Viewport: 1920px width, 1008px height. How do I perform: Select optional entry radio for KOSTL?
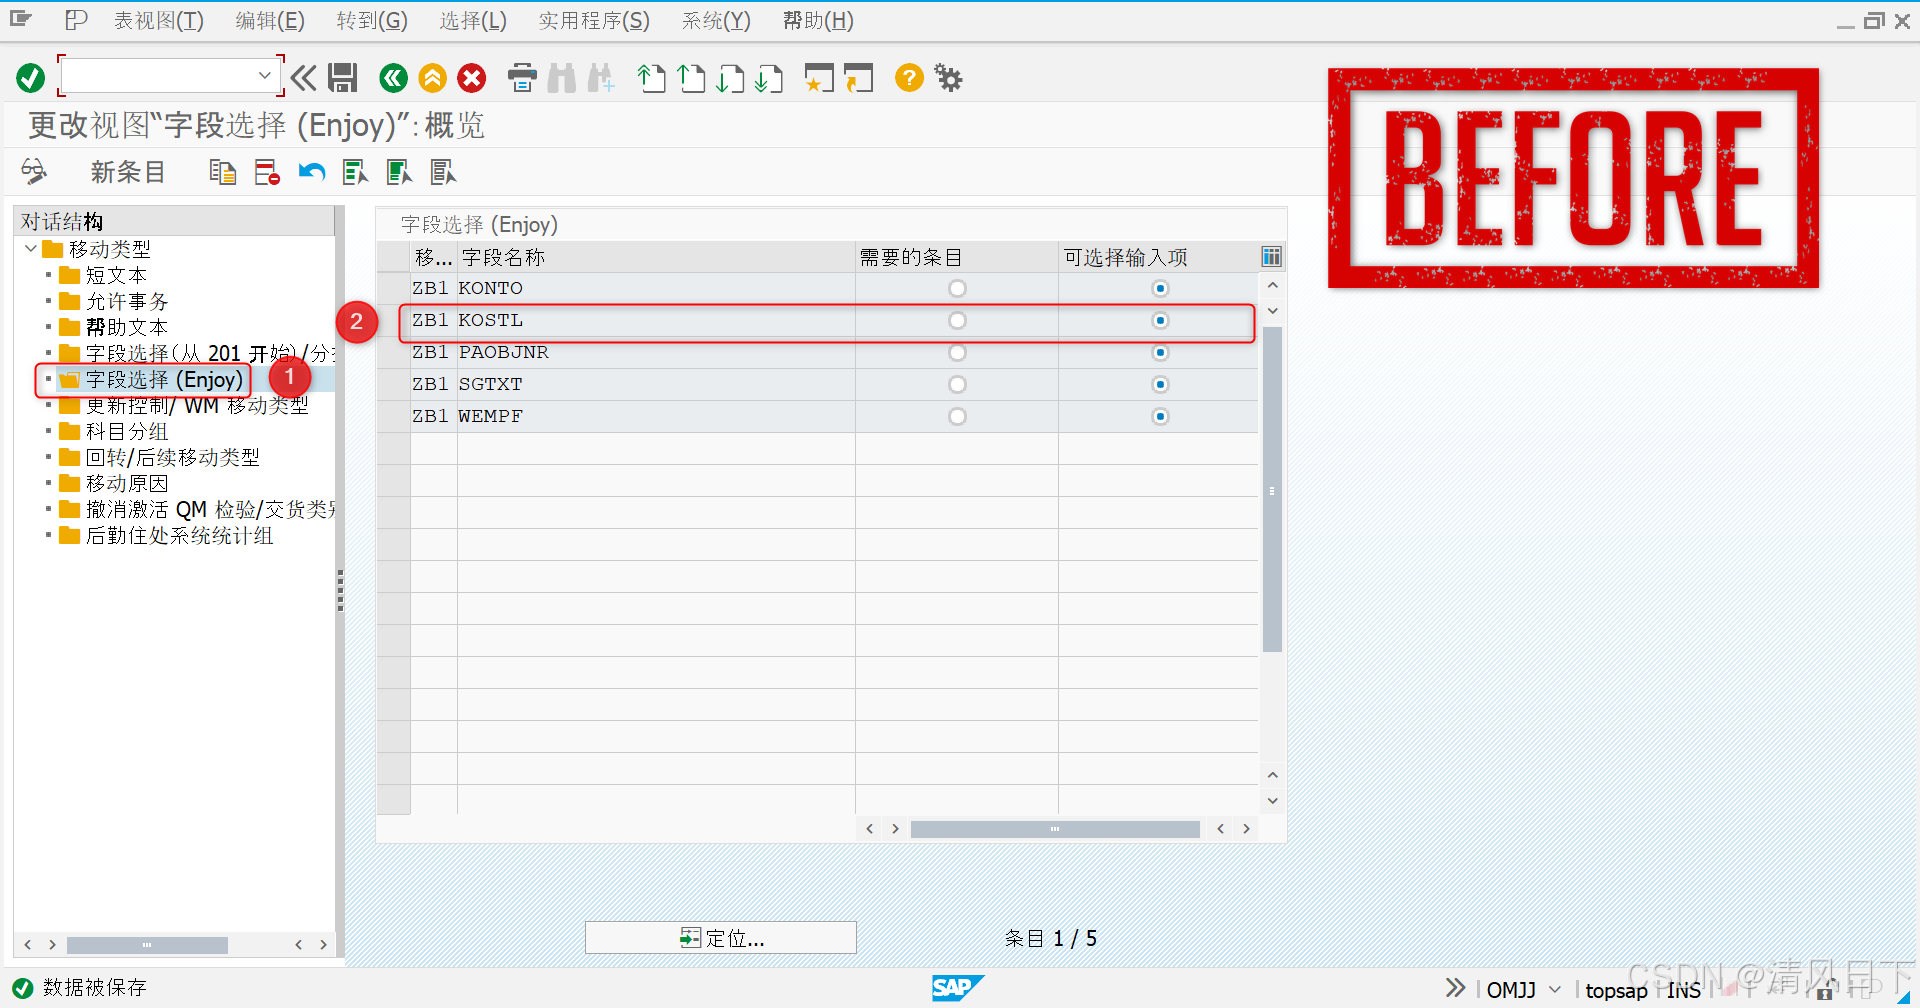1160,320
